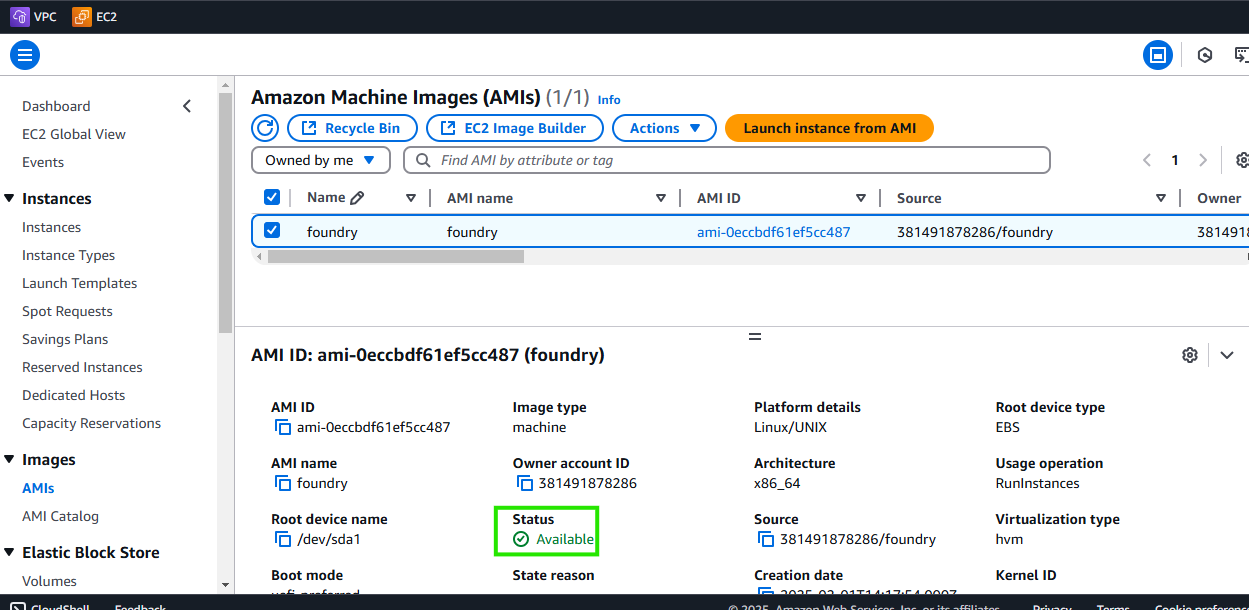The height and width of the screenshot is (610, 1249).
Task: Toggle the select-all AMIs header checkbox
Action: coord(272,198)
